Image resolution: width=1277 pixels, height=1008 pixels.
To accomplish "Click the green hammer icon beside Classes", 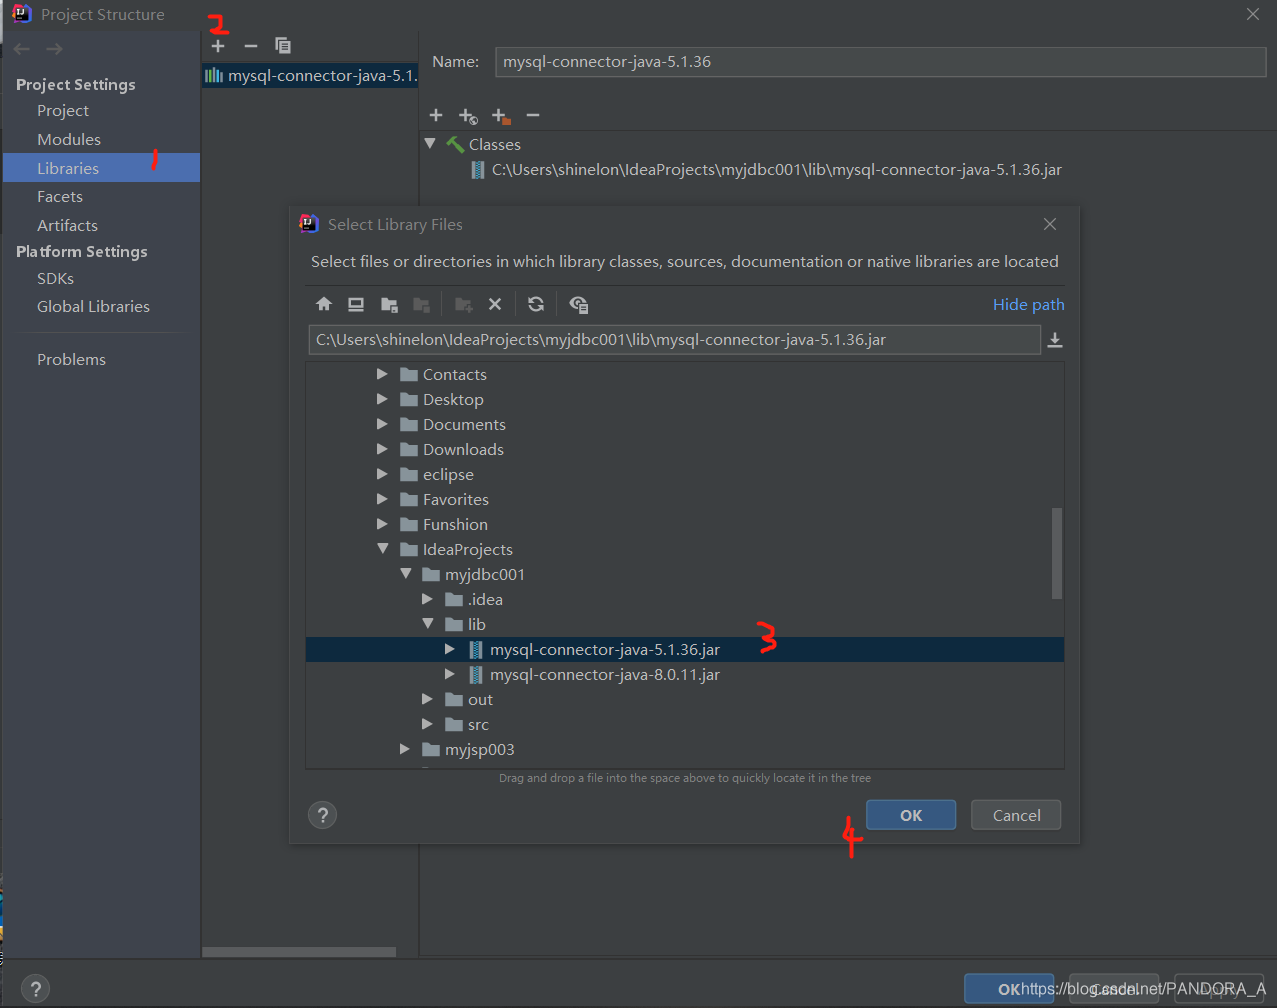I will pos(454,144).
